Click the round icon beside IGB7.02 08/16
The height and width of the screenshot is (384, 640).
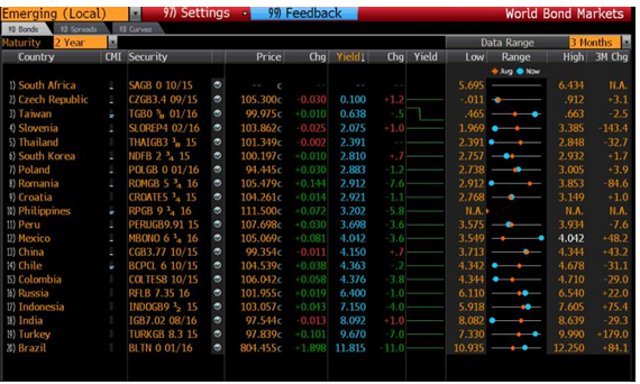(217, 320)
